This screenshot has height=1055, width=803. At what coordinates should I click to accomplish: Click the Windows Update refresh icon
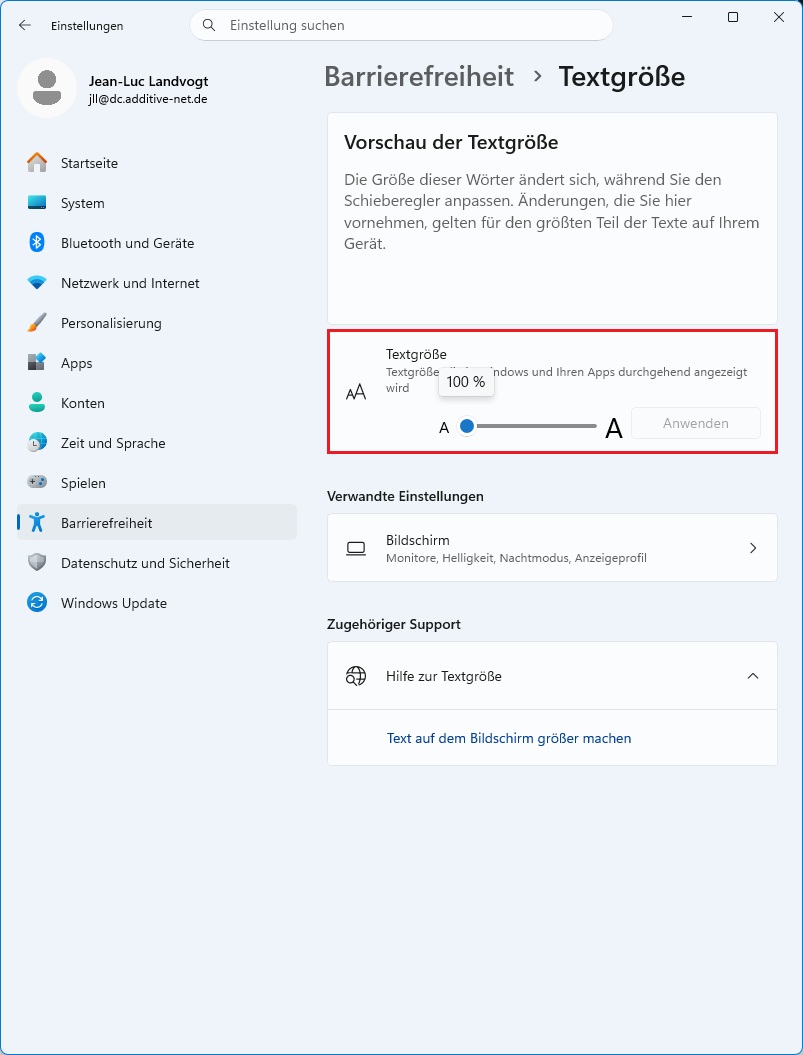36,603
